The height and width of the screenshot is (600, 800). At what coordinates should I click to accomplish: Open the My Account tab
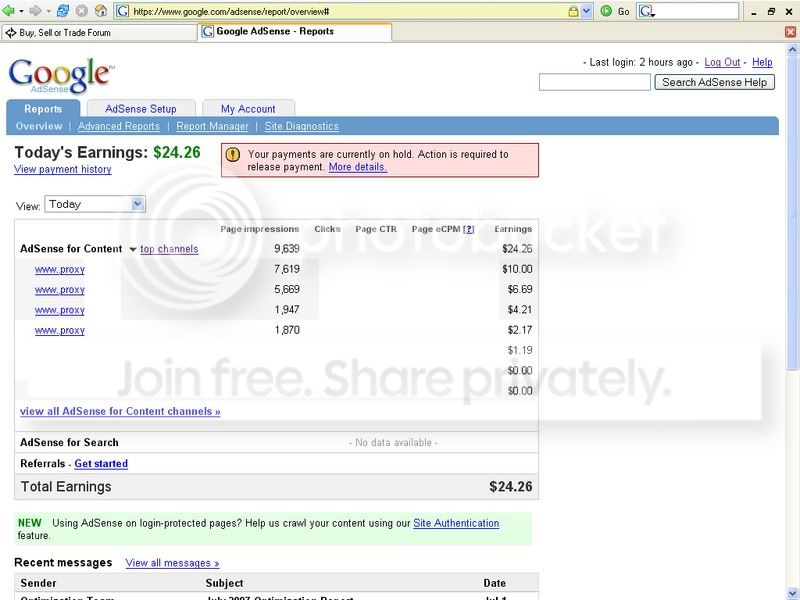tap(248, 109)
